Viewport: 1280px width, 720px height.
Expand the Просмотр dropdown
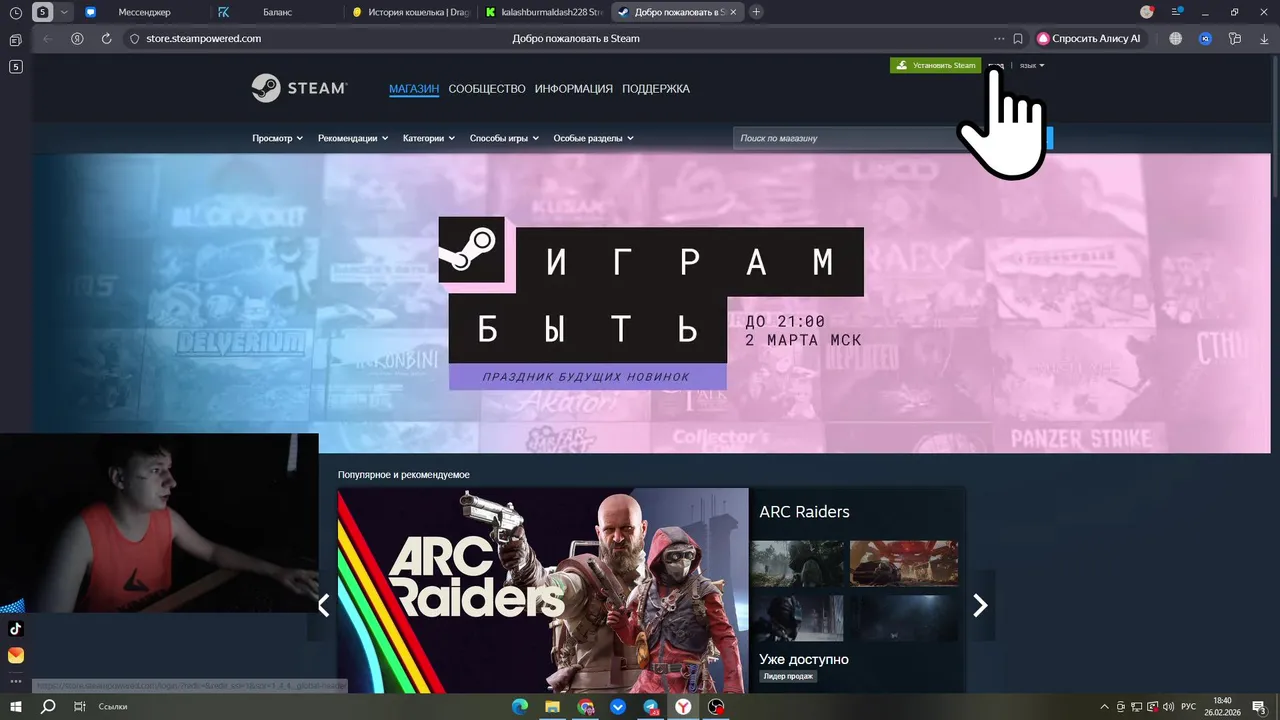point(277,138)
